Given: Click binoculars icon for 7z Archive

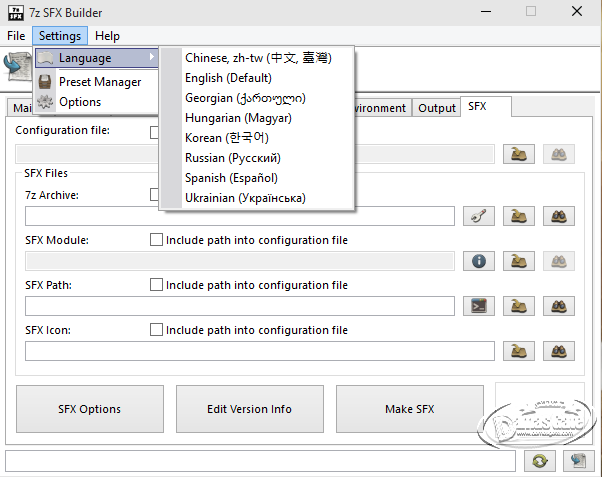Looking at the screenshot, I should click(x=559, y=216).
